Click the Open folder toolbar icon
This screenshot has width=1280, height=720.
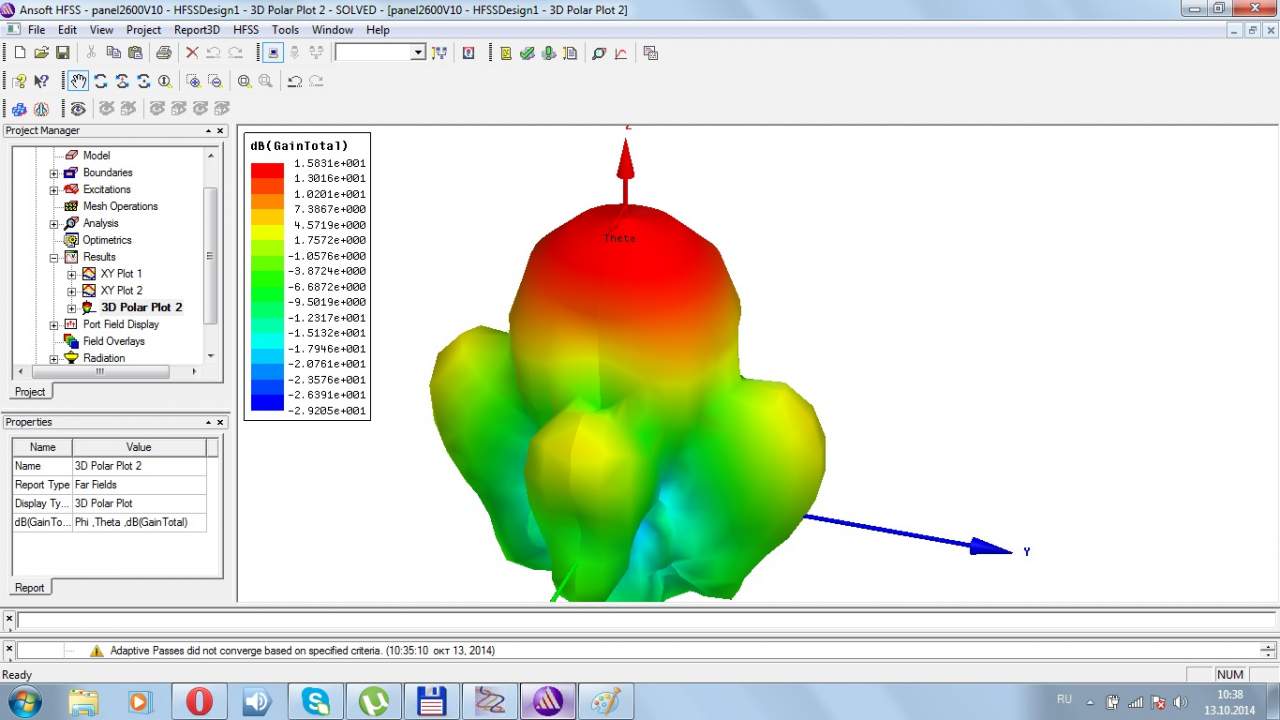41,53
